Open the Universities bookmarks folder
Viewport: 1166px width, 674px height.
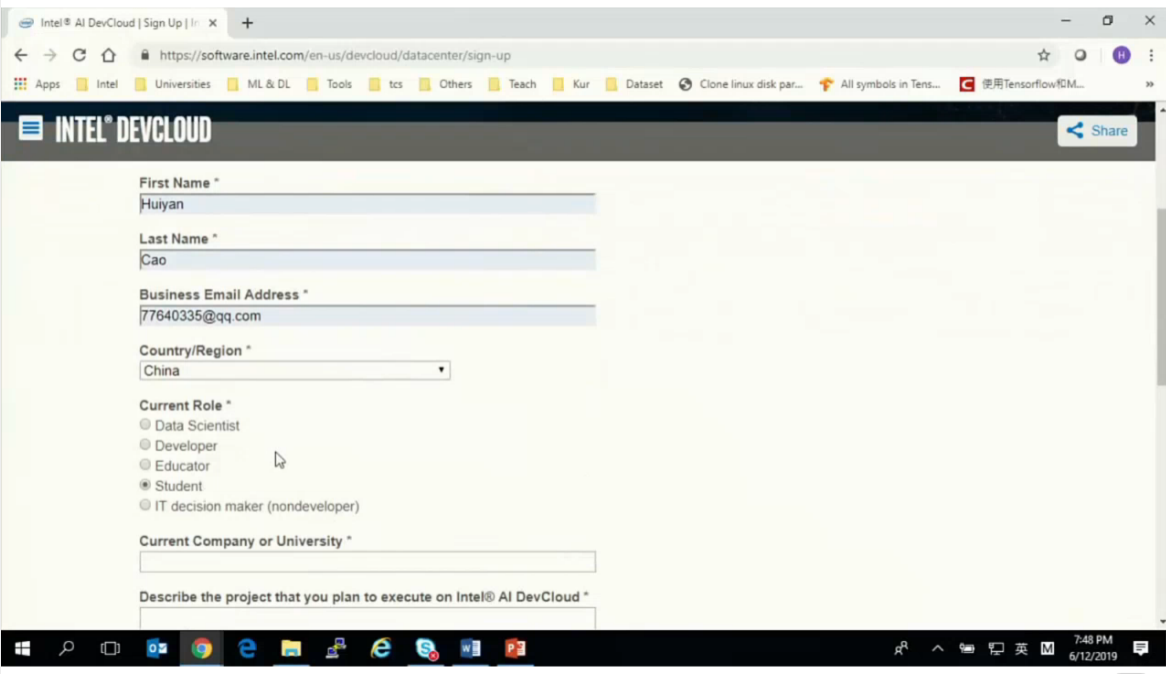(173, 84)
